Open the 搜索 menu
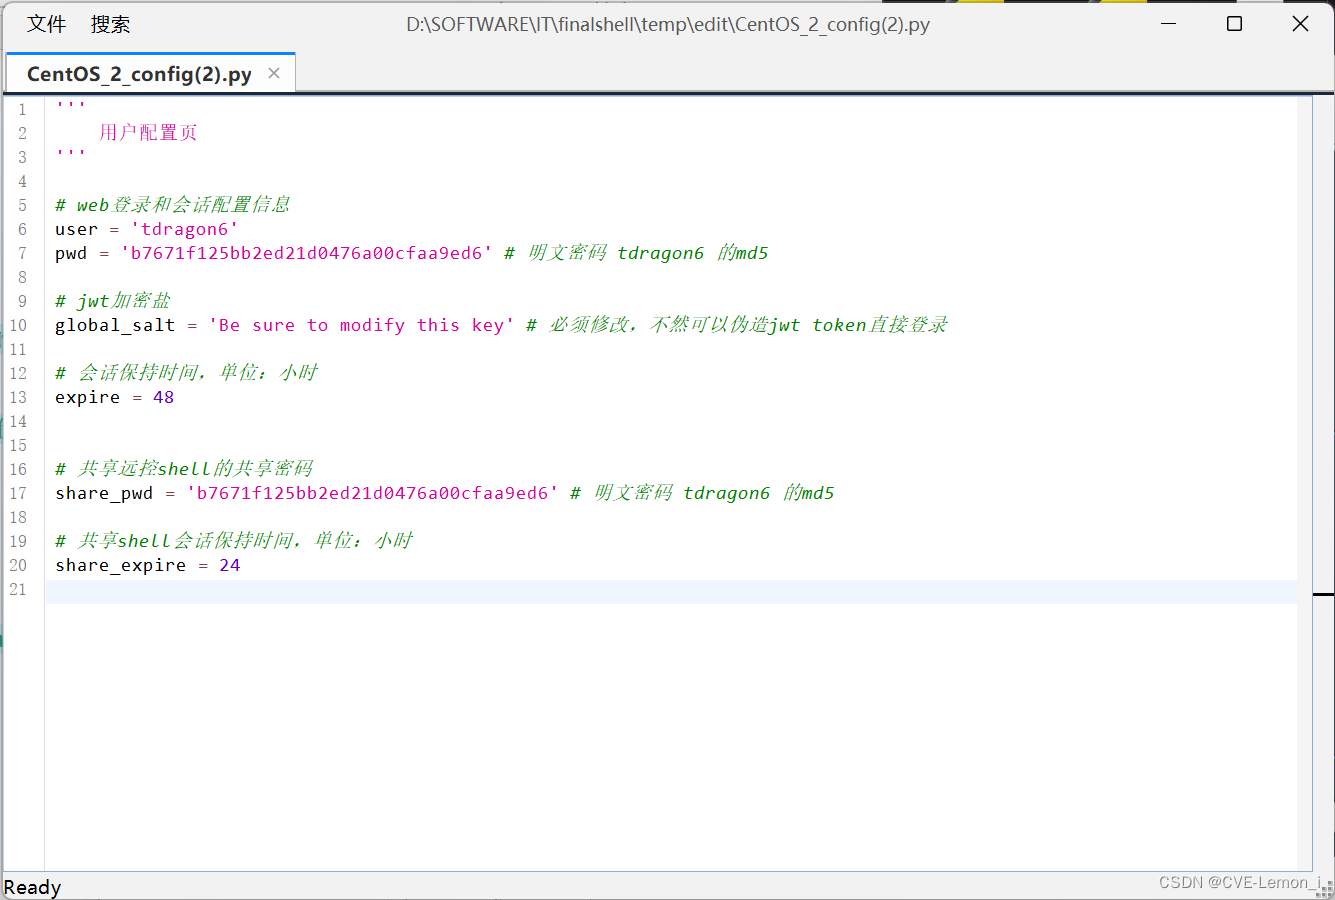The image size is (1335, 900). (110, 23)
